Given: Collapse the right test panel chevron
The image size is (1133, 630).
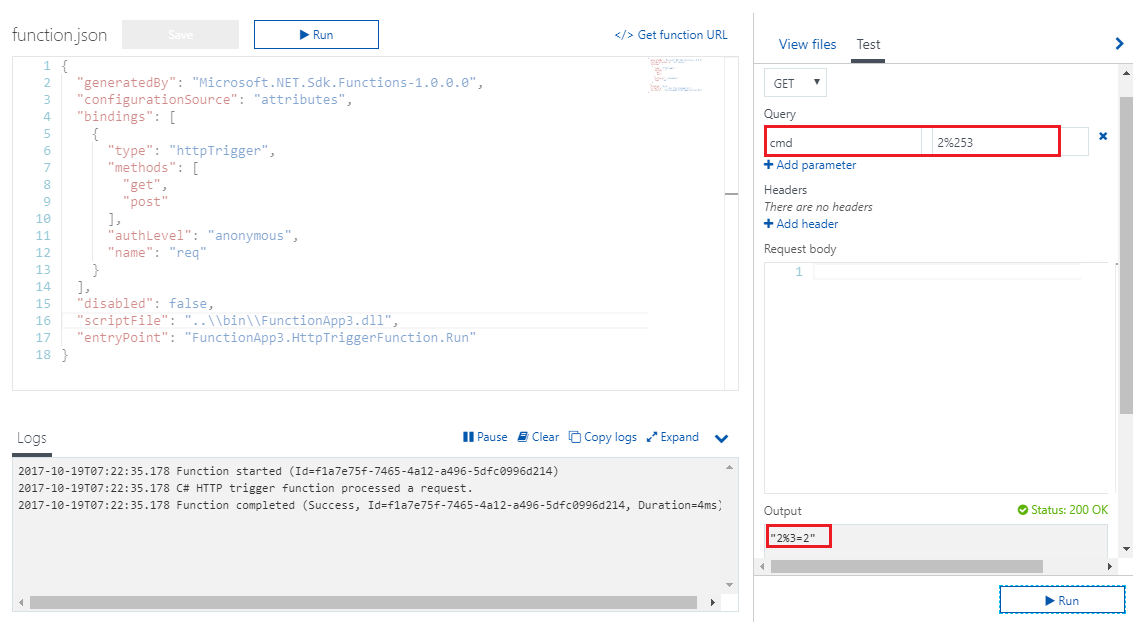Looking at the screenshot, I should click(x=1119, y=44).
